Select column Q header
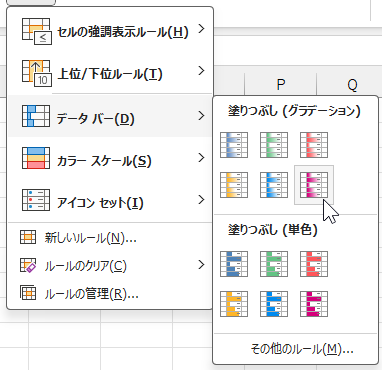 [x=352, y=85]
